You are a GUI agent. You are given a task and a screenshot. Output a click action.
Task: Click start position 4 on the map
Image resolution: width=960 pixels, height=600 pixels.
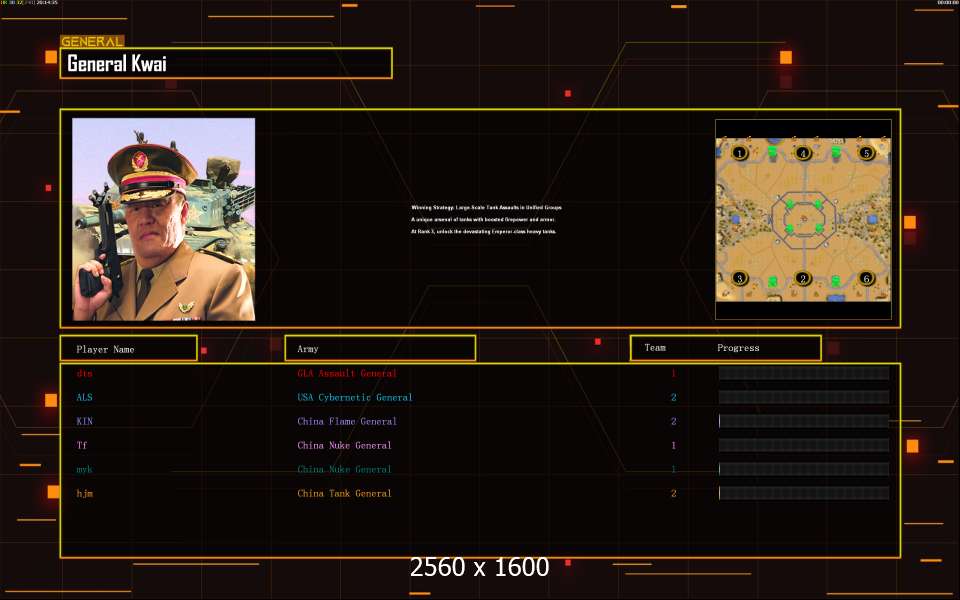[x=803, y=153]
